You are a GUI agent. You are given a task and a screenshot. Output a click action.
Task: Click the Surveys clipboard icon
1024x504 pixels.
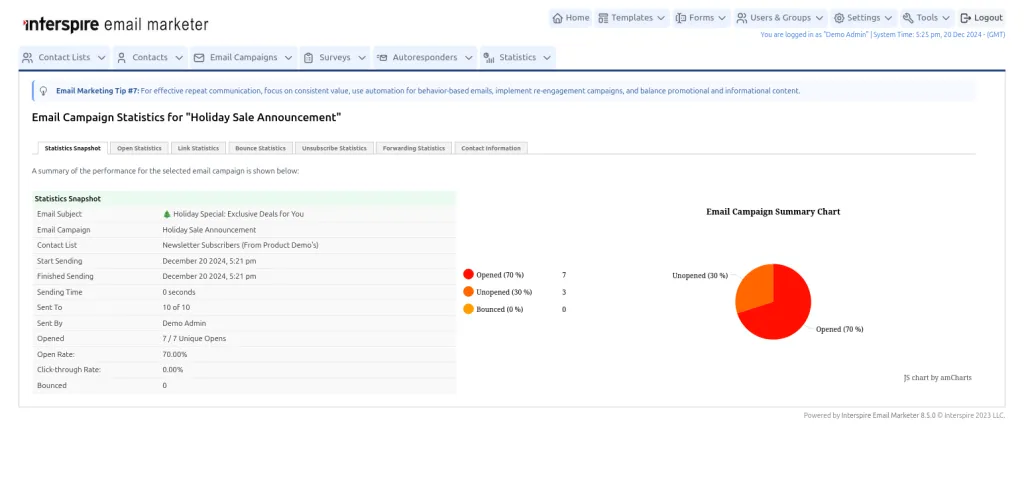pyautogui.click(x=309, y=57)
